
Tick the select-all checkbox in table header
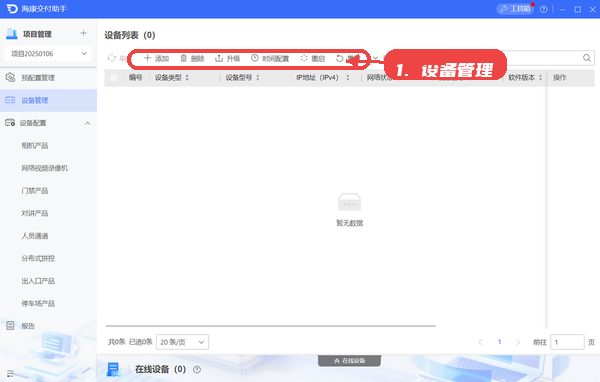tap(114, 78)
